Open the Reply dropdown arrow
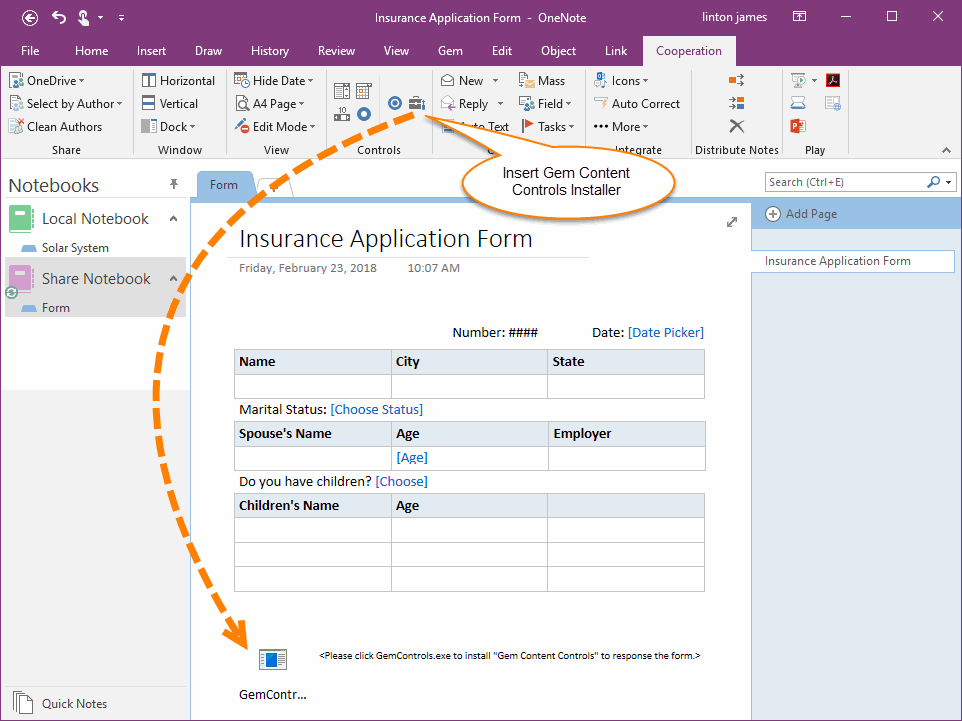The width and height of the screenshot is (962, 721). (x=500, y=104)
